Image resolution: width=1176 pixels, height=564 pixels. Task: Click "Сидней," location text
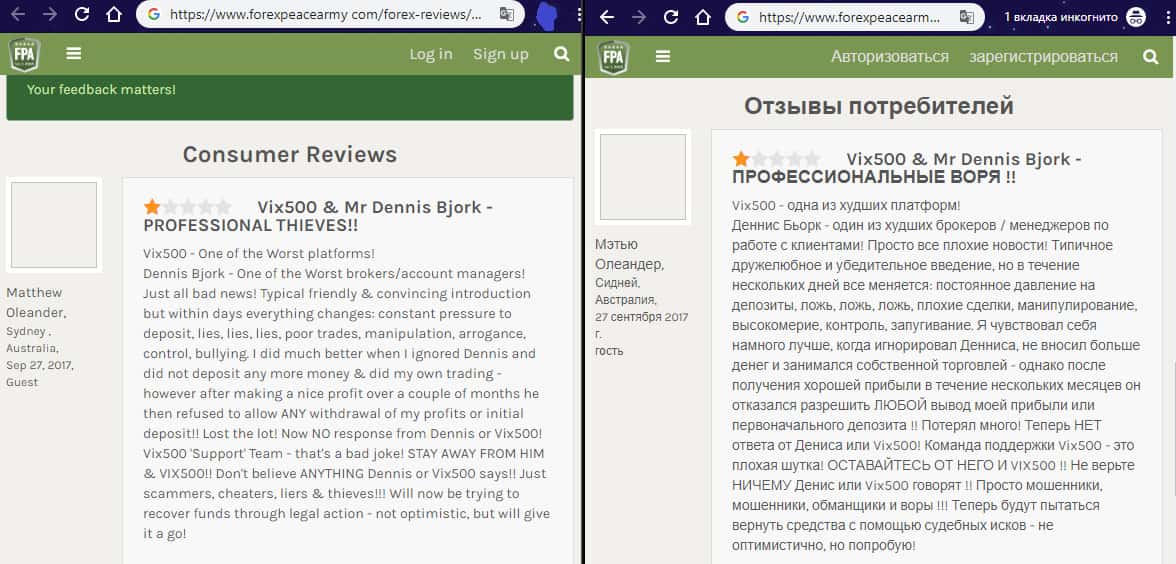(617, 283)
